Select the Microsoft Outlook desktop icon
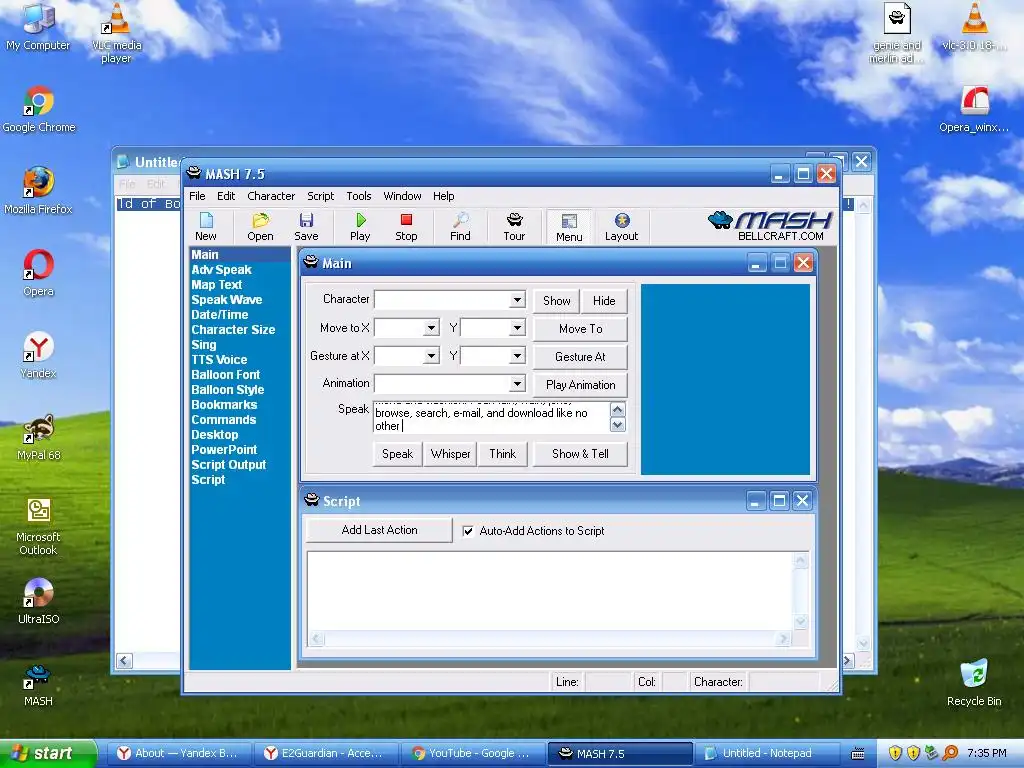 (x=39, y=526)
